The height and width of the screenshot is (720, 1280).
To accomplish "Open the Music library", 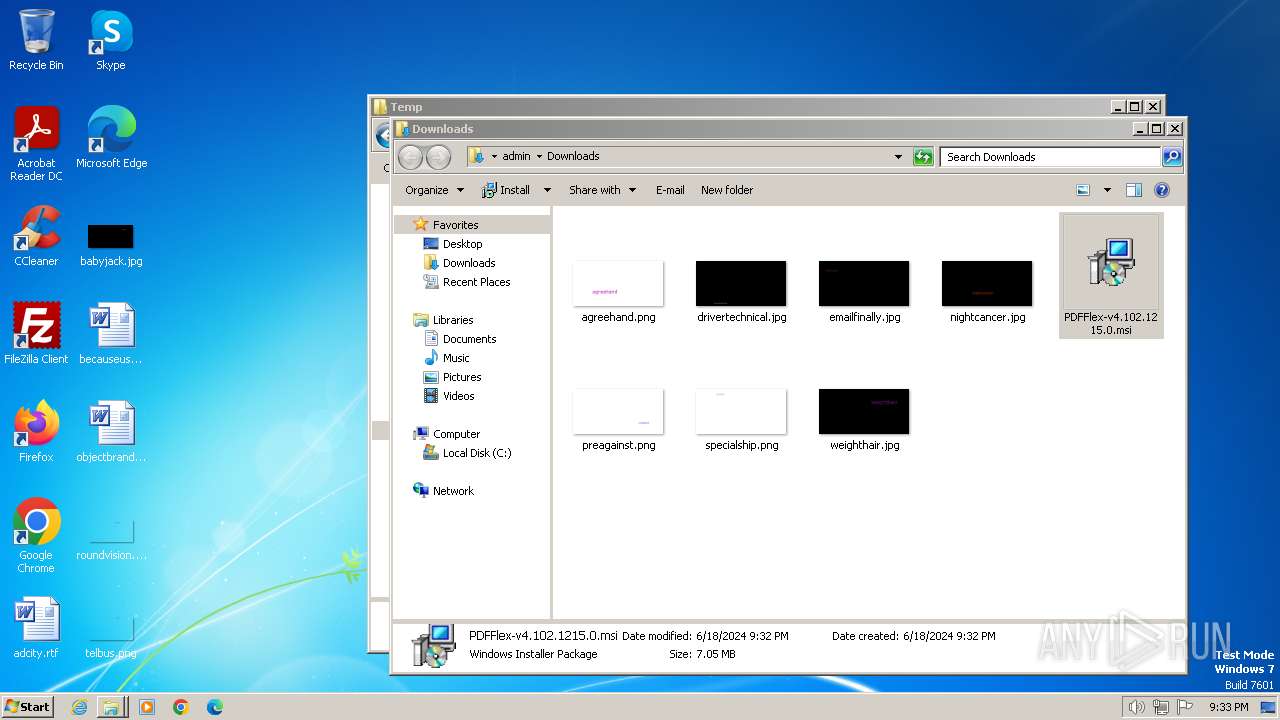I will (456, 358).
